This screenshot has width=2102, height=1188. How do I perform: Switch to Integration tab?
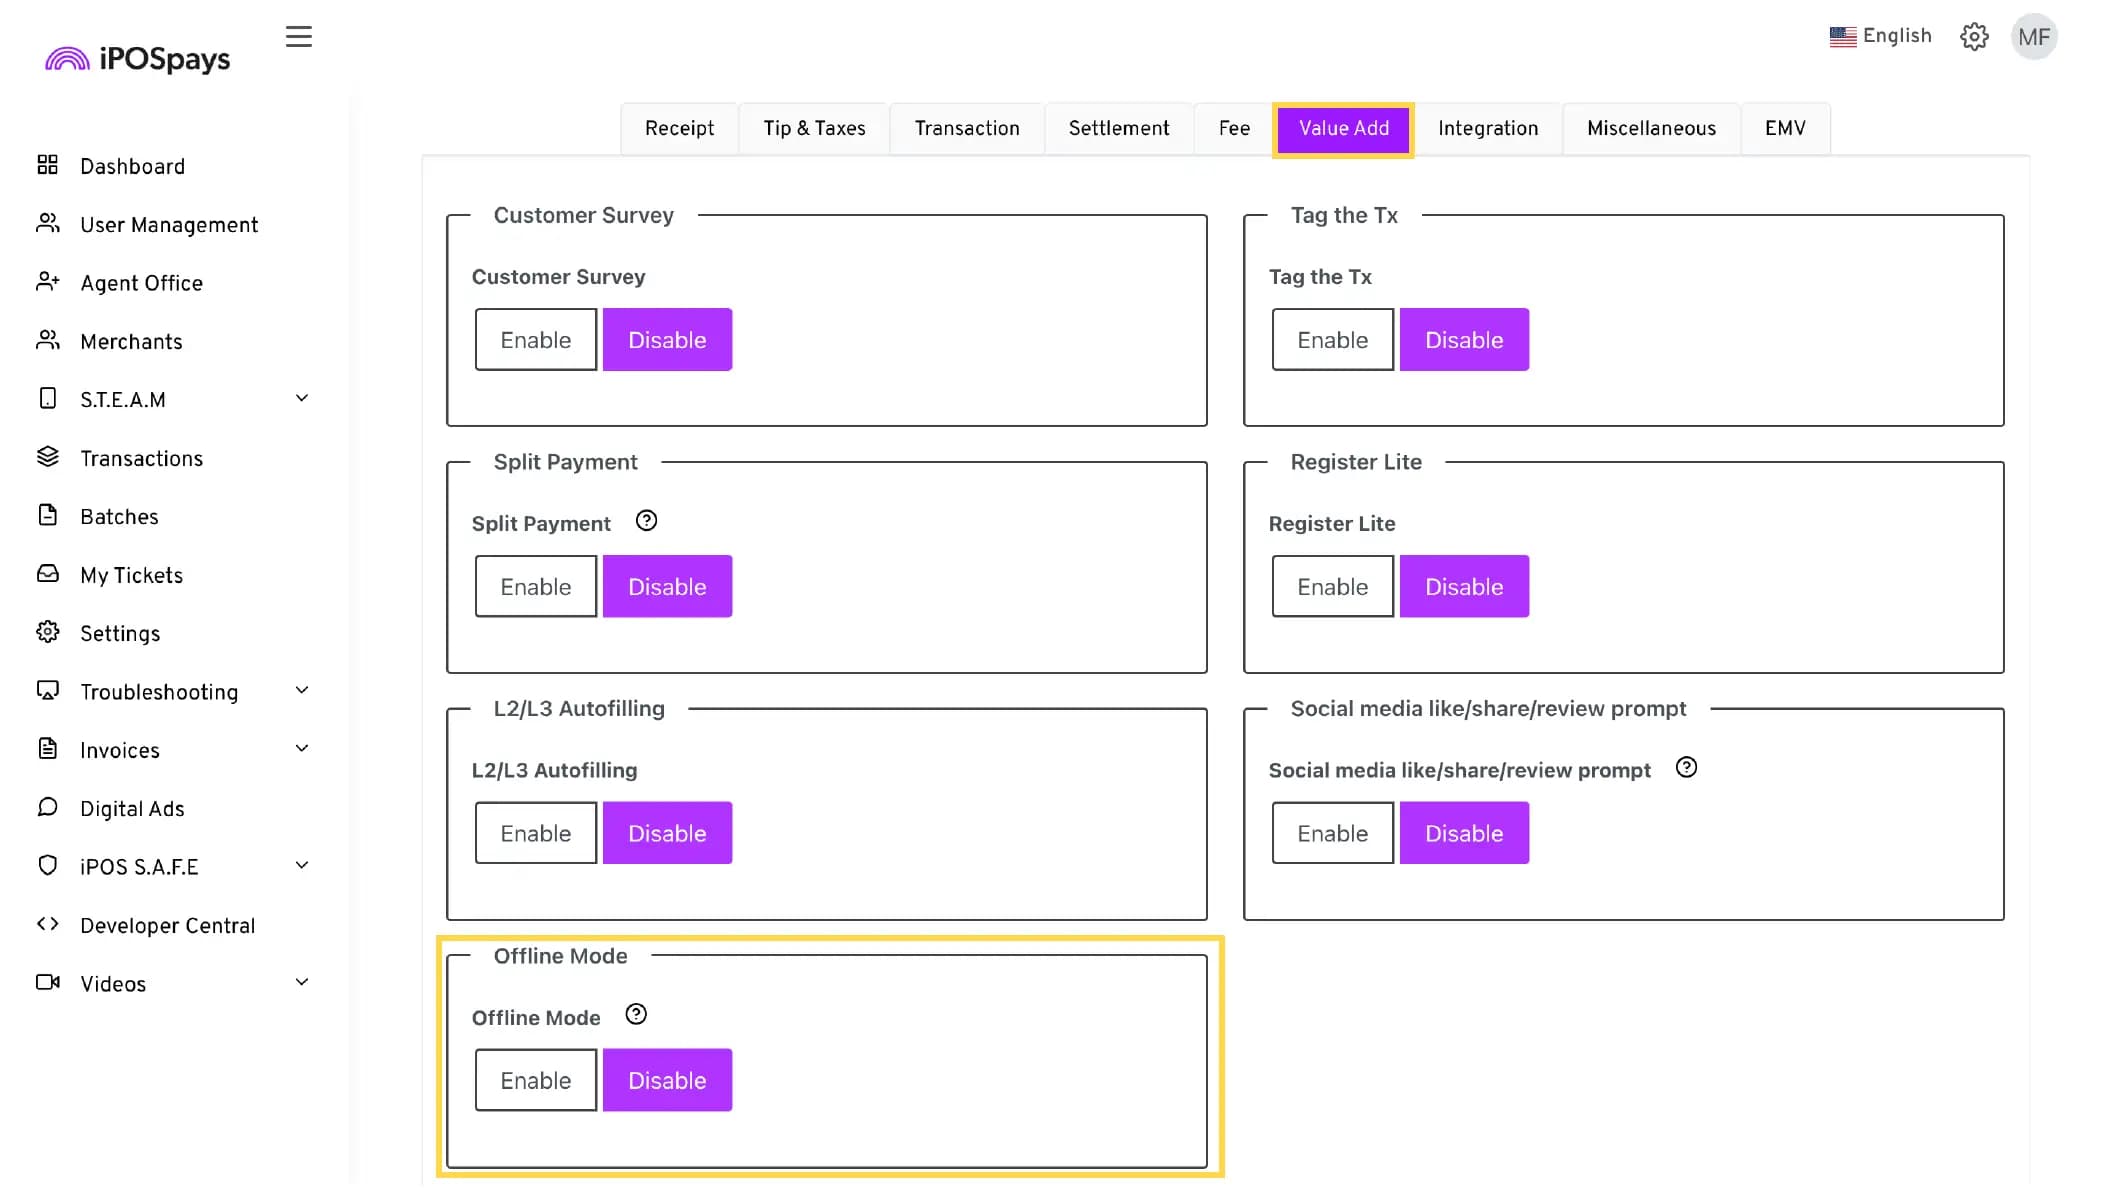click(1487, 128)
